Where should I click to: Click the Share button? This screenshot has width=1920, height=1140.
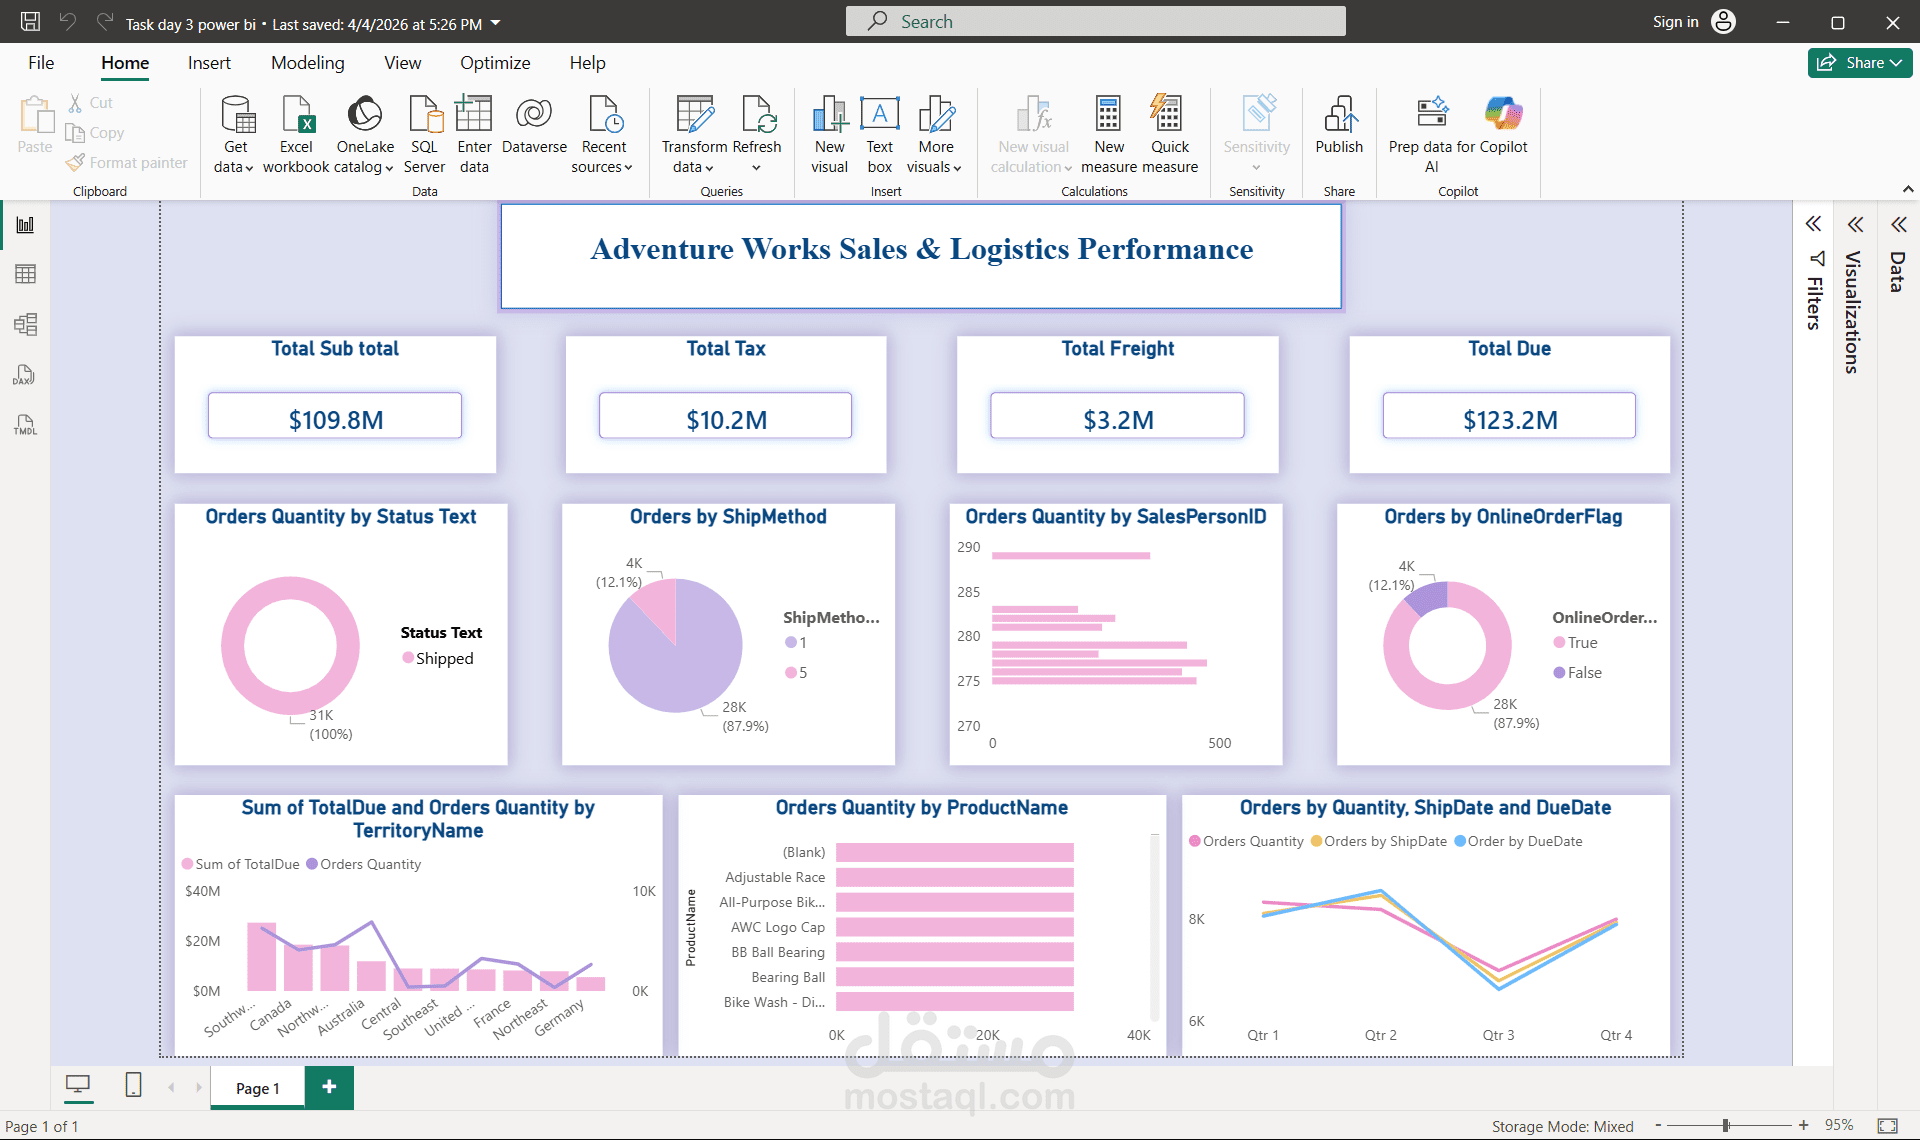tap(1859, 62)
